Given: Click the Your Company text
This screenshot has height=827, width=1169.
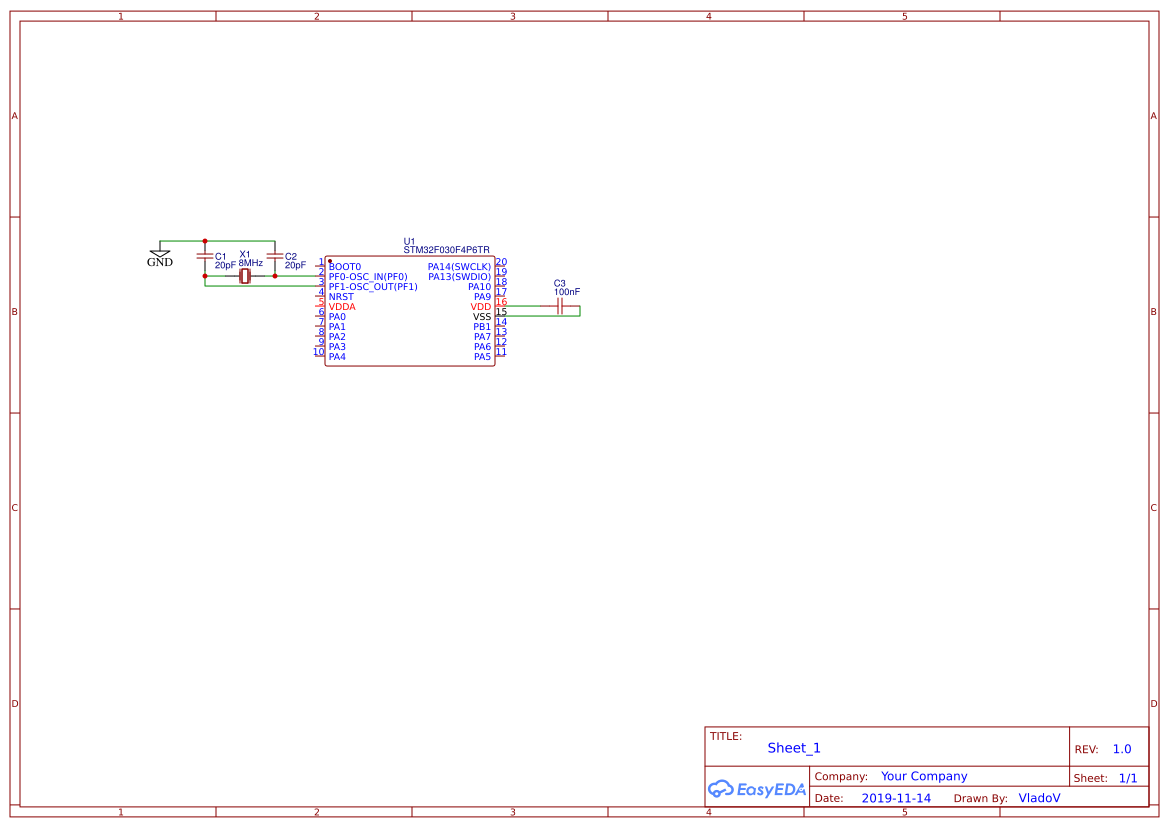Looking at the screenshot, I should click(923, 776).
